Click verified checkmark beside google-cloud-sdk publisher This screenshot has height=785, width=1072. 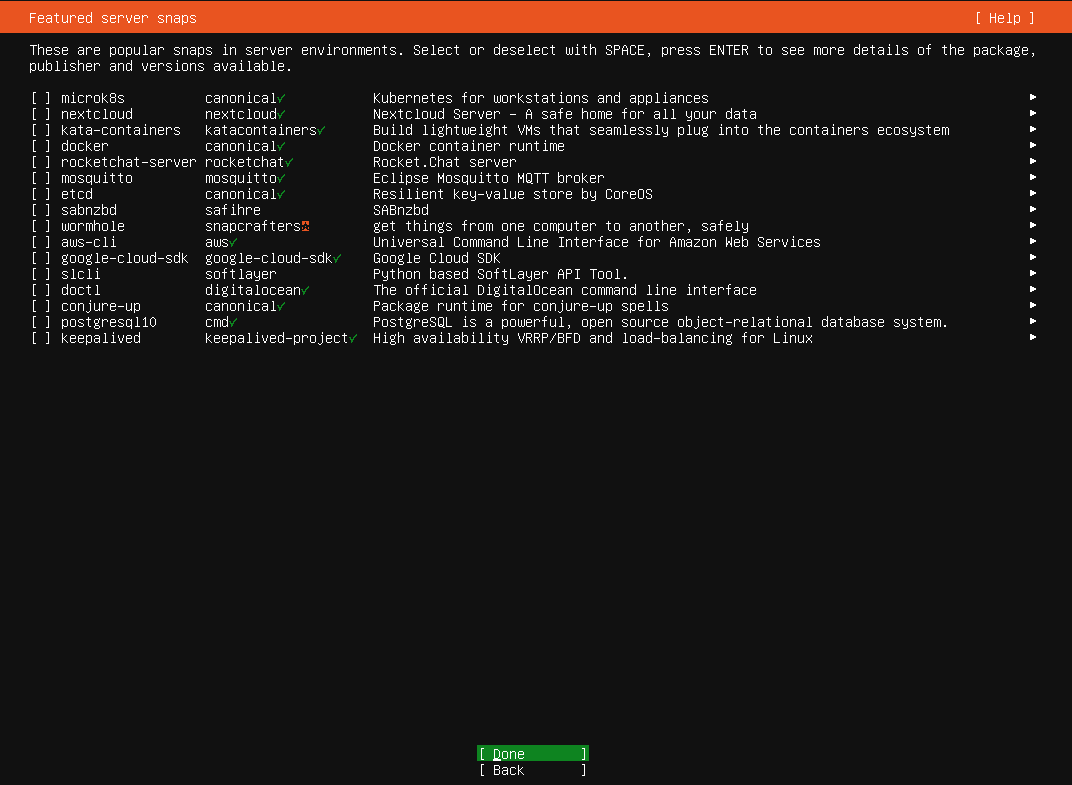coord(337,258)
